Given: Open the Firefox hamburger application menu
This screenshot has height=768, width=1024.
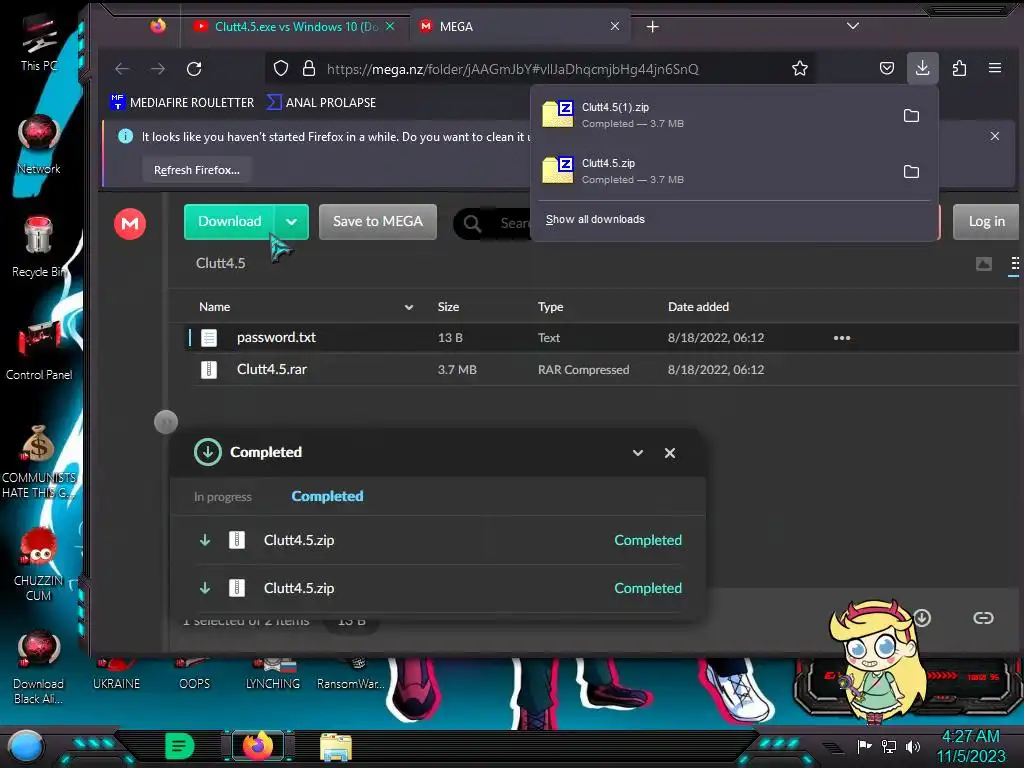Looking at the screenshot, I should (x=995, y=68).
